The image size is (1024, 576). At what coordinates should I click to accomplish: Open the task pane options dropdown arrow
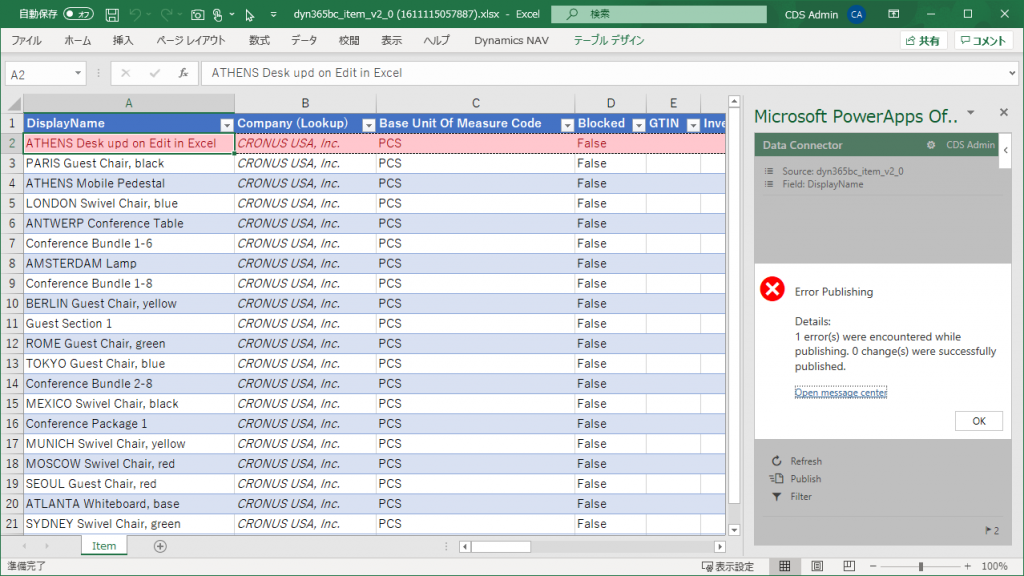pyautogui.click(x=970, y=113)
